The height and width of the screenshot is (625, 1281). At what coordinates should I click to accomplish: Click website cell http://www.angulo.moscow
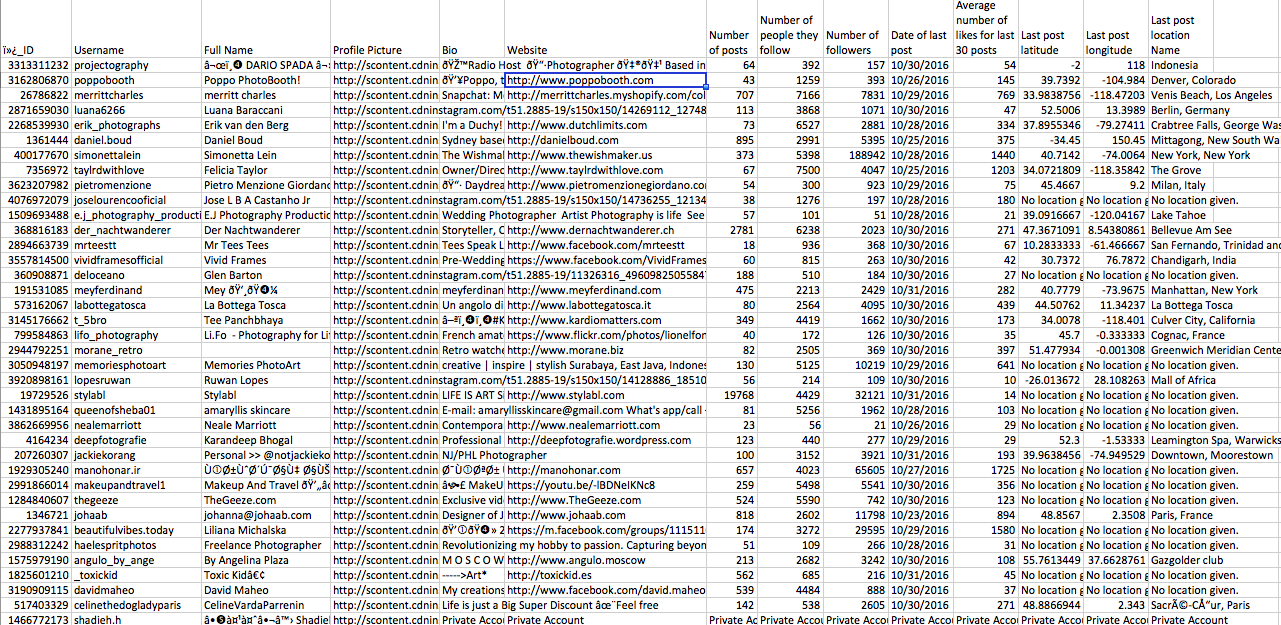[x=605, y=560]
